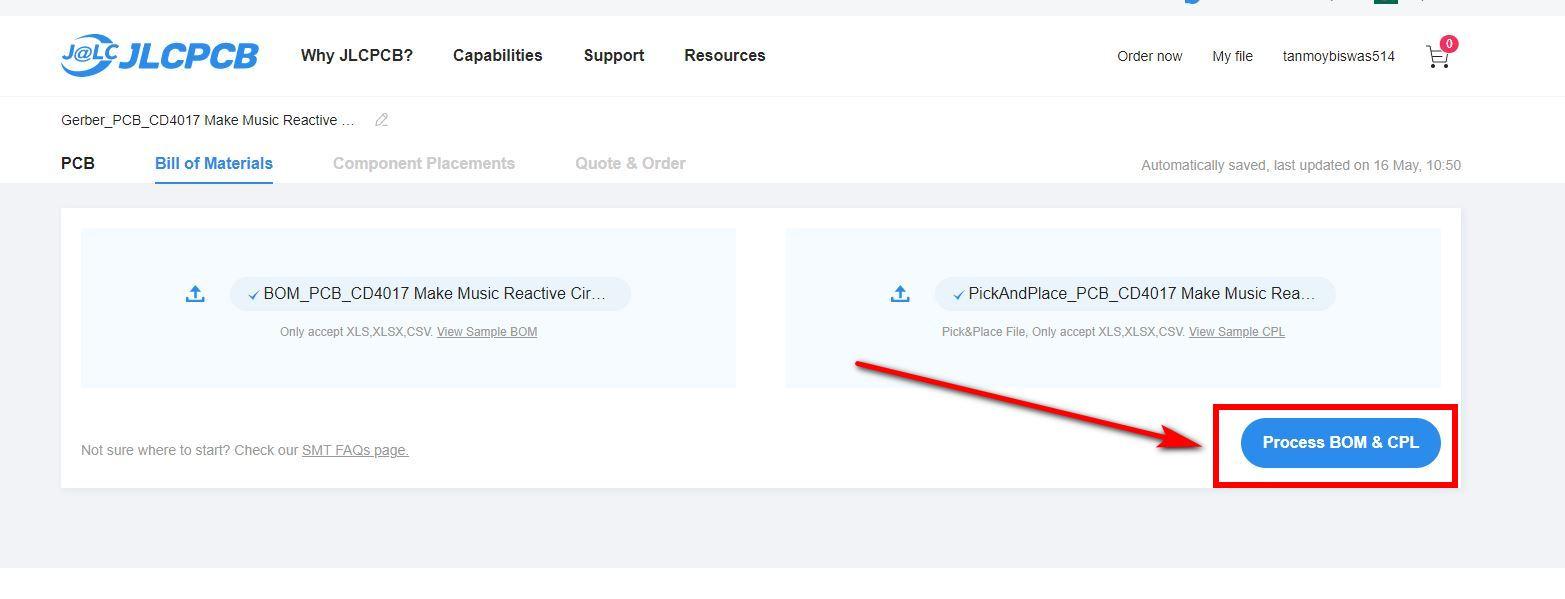The image size is (1565, 599).
Task: Open the tanmoybiswas514 account menu
Action: coord(1339,57)
